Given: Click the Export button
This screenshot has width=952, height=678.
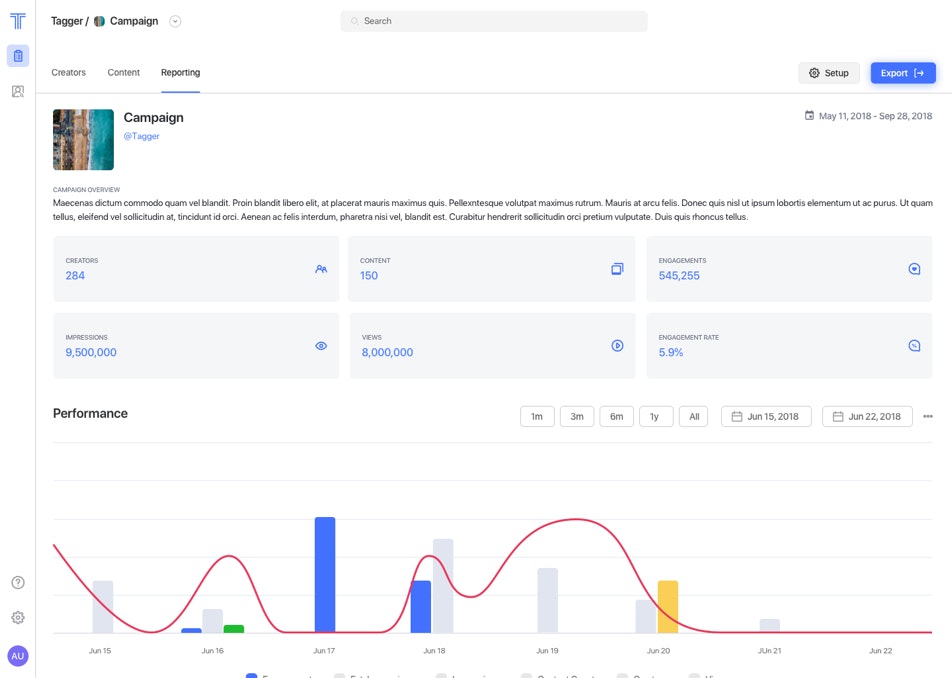Looking at the screenshot, I should [903, 73].
